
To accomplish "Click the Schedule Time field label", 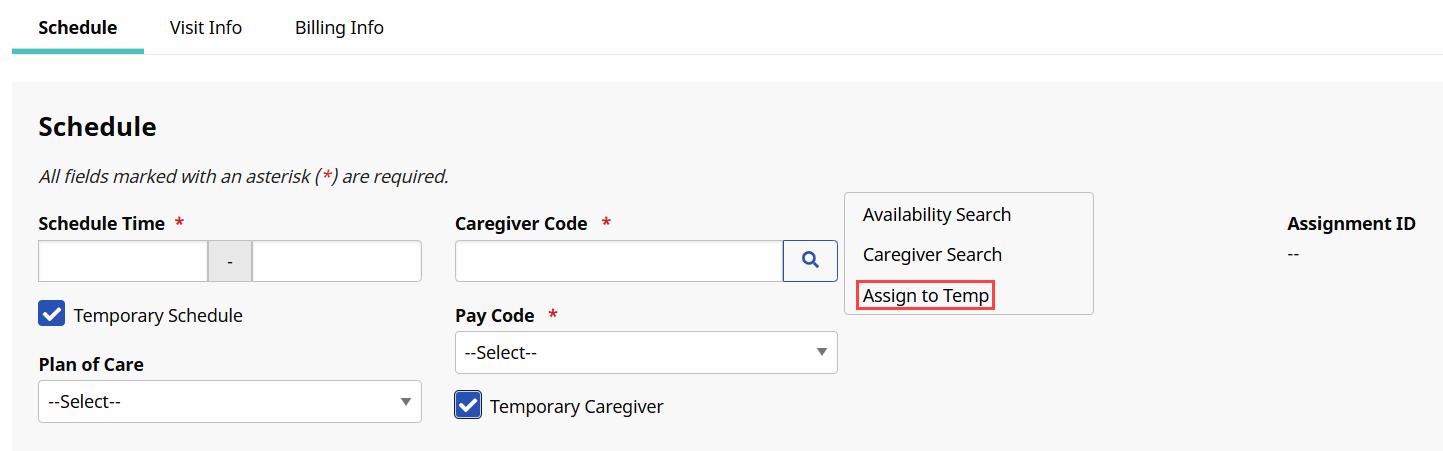I will tap(101, 224).
